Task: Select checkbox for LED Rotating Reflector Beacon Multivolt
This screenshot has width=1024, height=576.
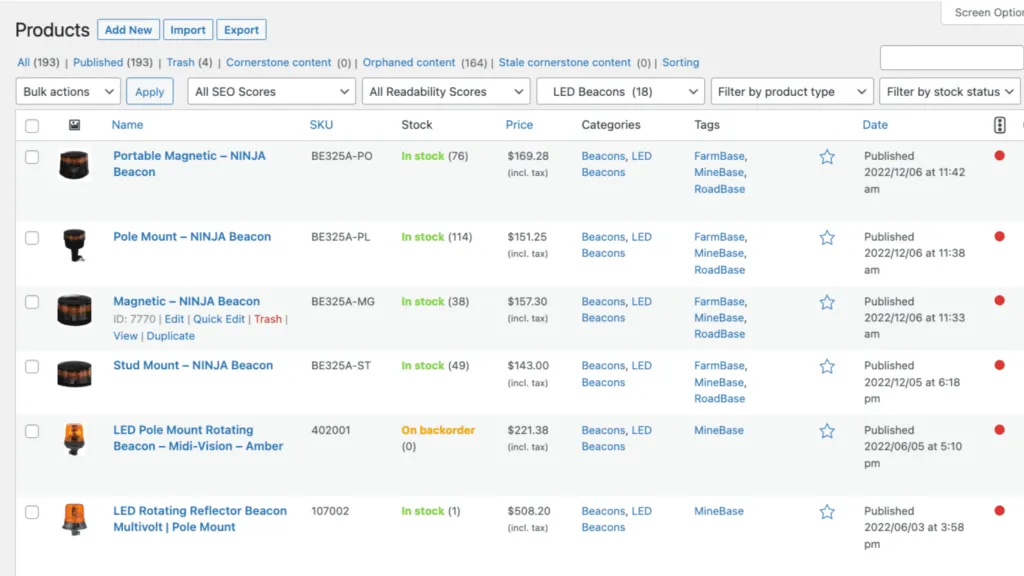Action: (32, 512)
